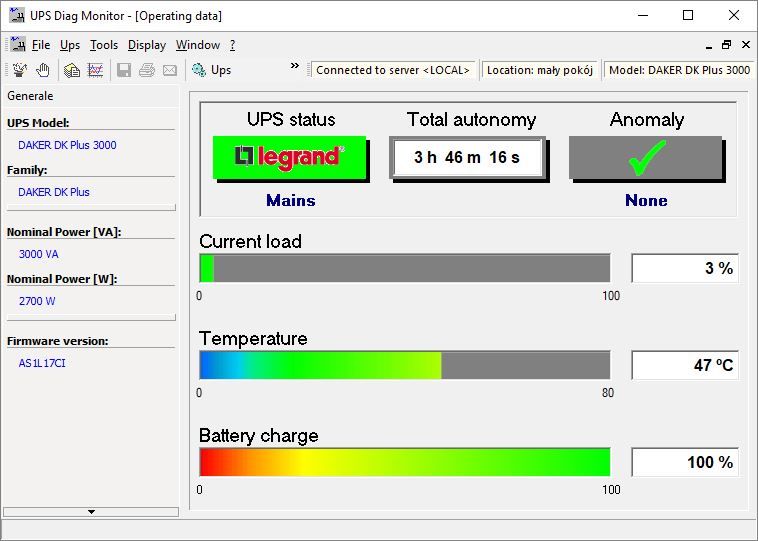Viewport: 758px width, 541px height.
Task: Click the Location: mały pokój status
Action: coord(540,70)
